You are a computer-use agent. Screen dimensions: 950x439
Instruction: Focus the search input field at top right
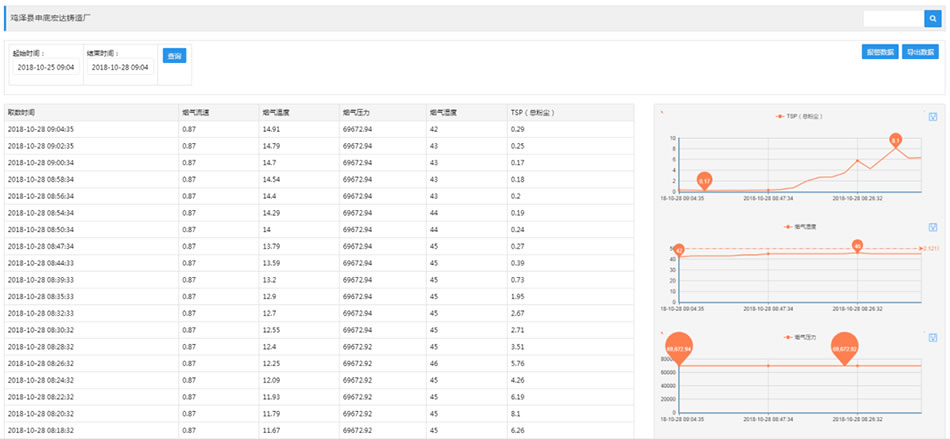coord(893,18)
